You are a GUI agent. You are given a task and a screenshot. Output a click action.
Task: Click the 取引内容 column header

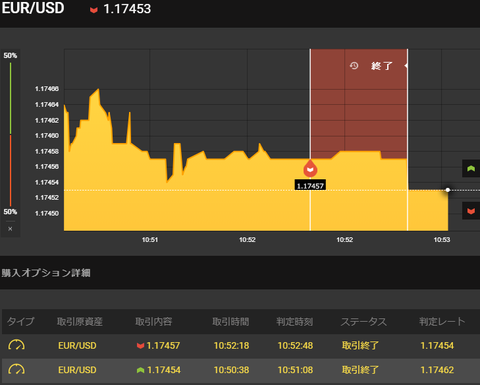pyautogui.click(x=154, y=322)
